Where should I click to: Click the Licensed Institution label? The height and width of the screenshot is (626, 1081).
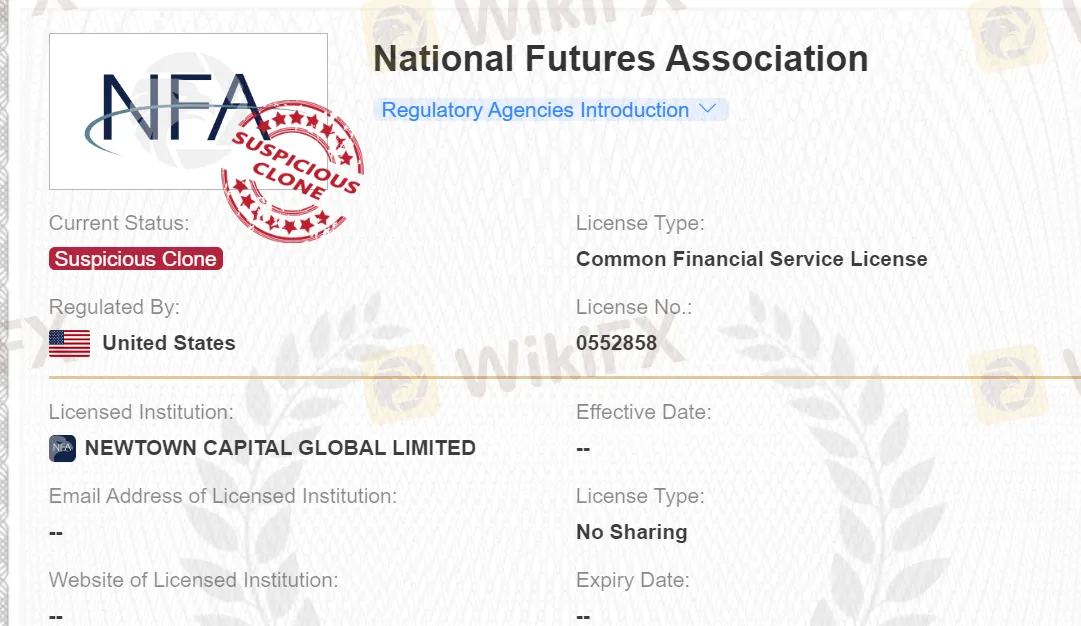141,412
